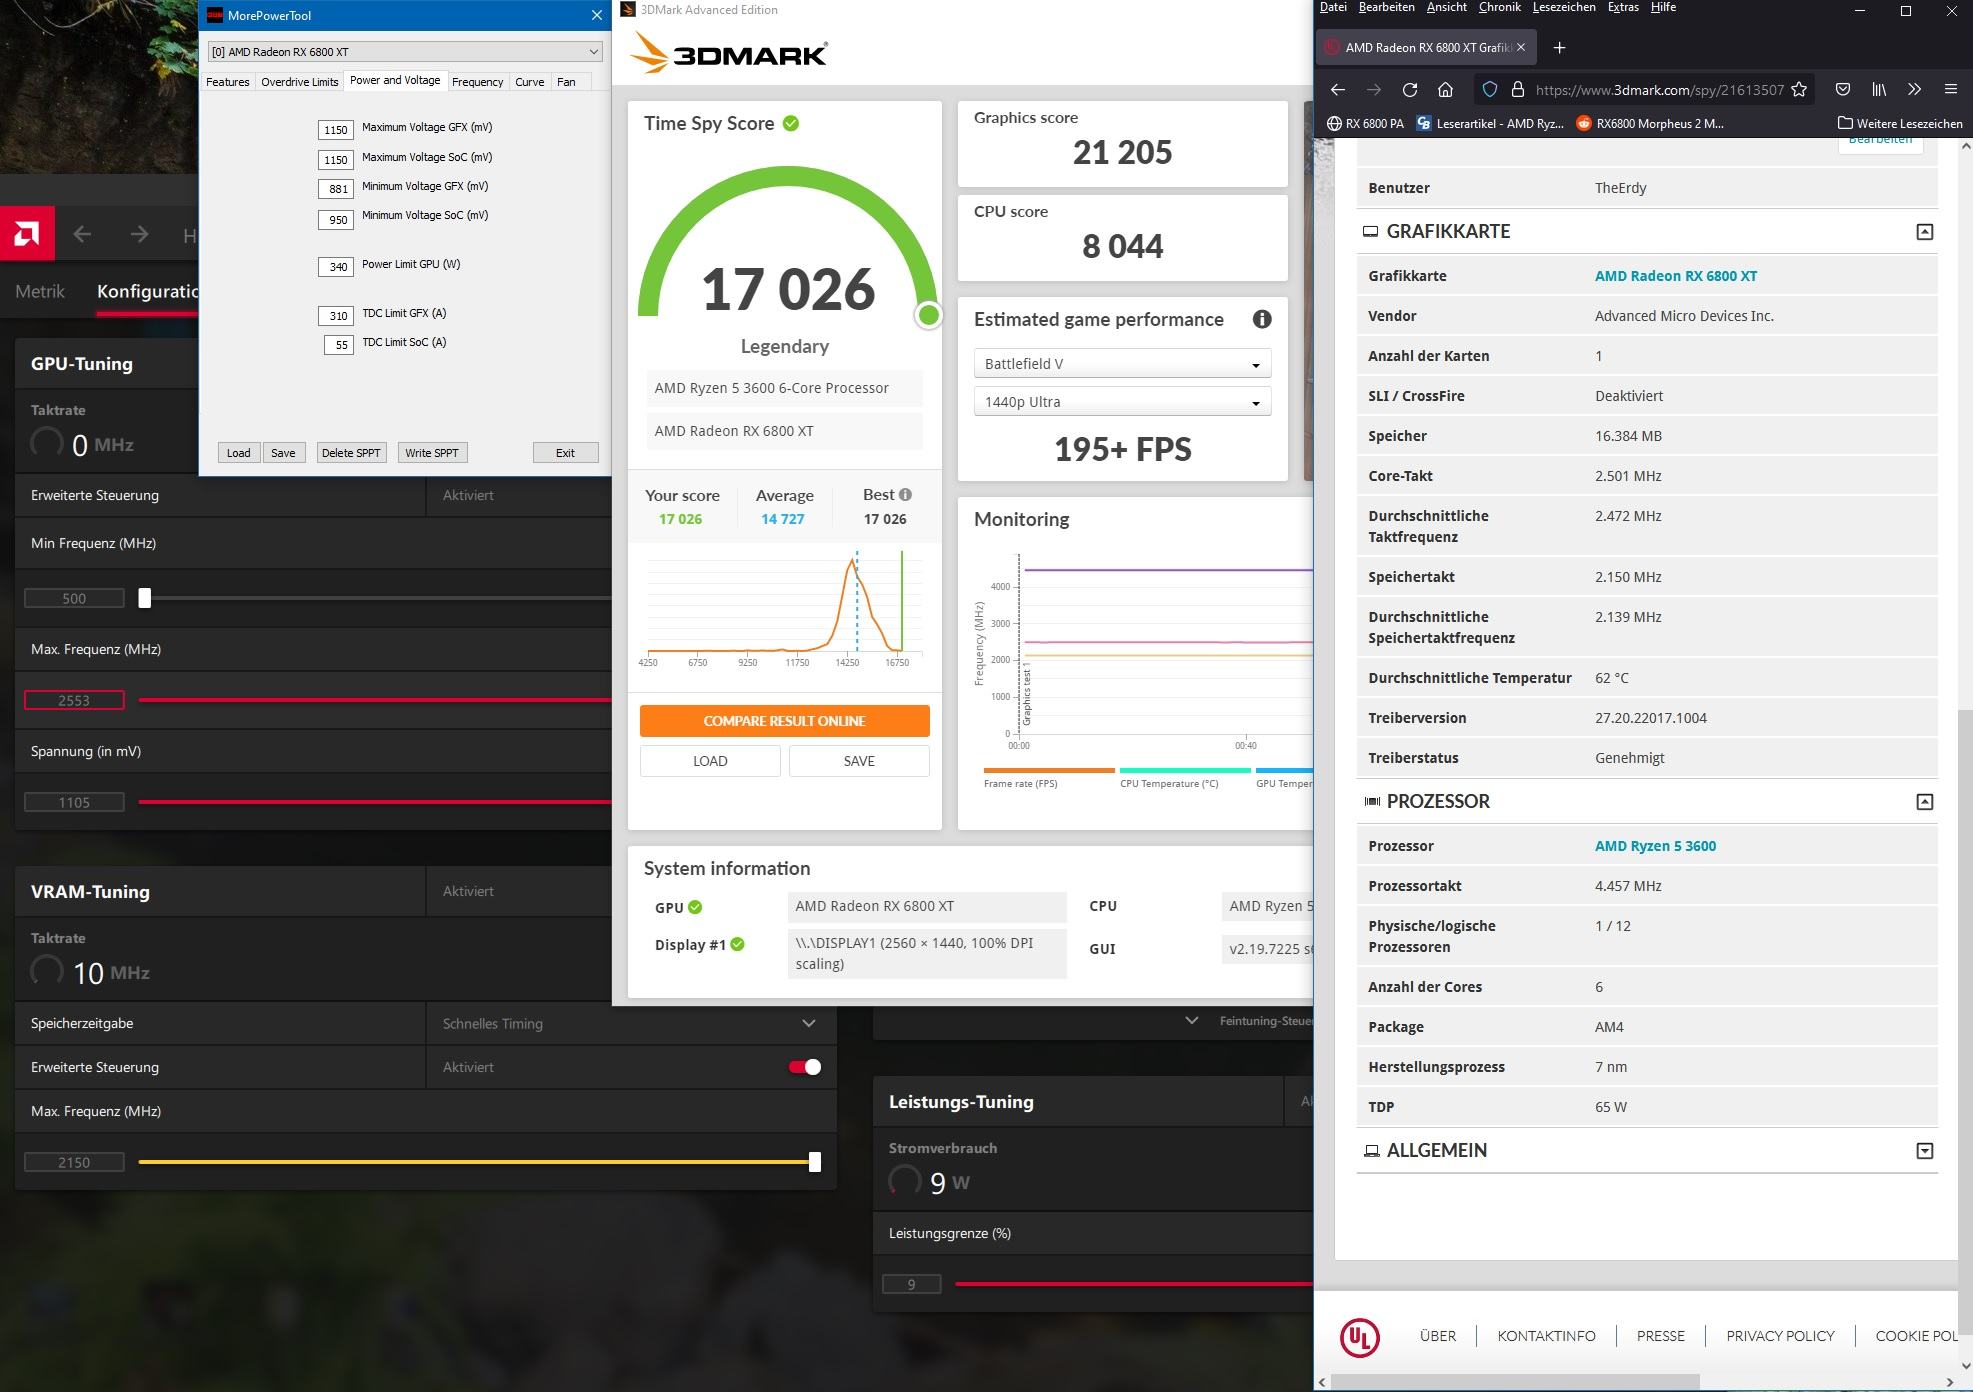Click the info icon next to Best score

coord(905,494)
